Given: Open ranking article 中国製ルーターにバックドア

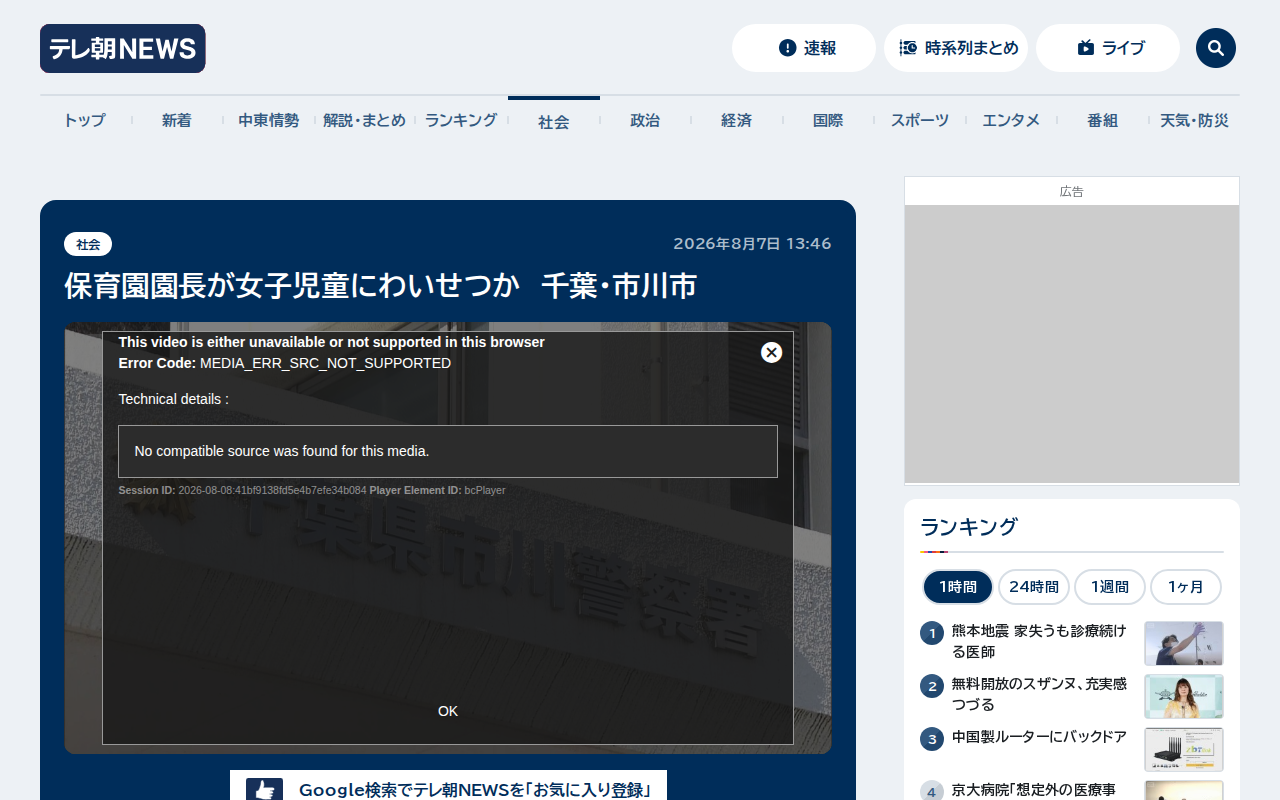Looking at the screenshot, I should 1040,737.
